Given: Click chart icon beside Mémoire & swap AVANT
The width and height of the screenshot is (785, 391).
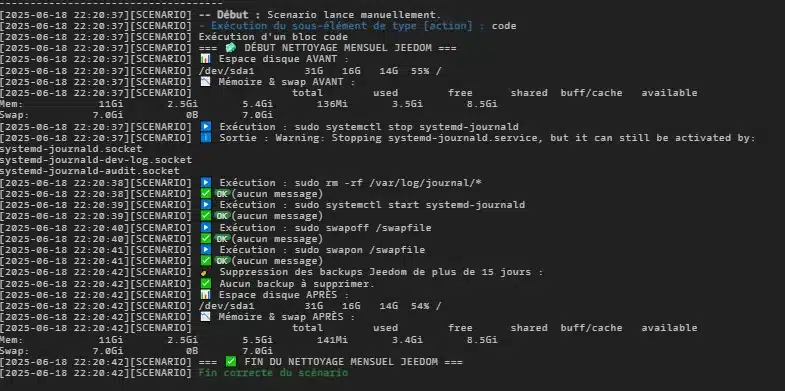Looking at the screenshot, I should [x=206, y=82].
